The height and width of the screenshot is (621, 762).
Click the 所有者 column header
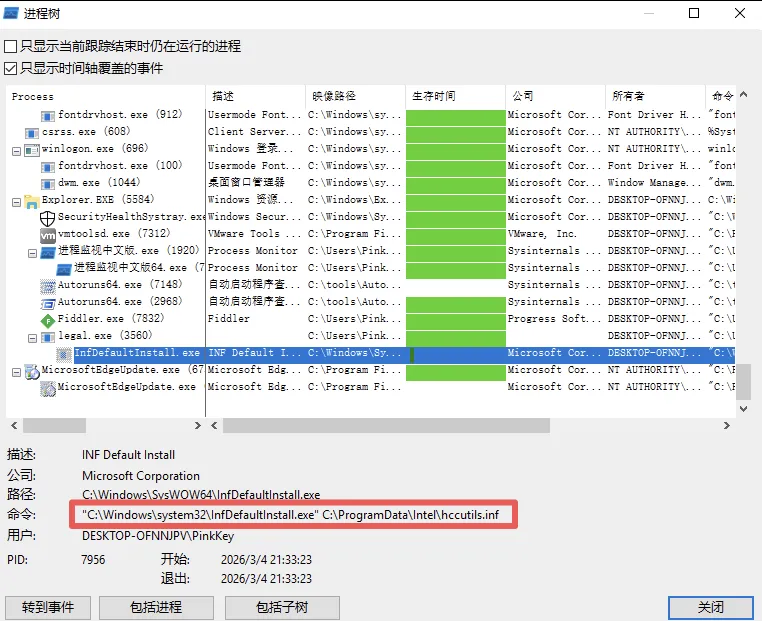coord(656,96)
